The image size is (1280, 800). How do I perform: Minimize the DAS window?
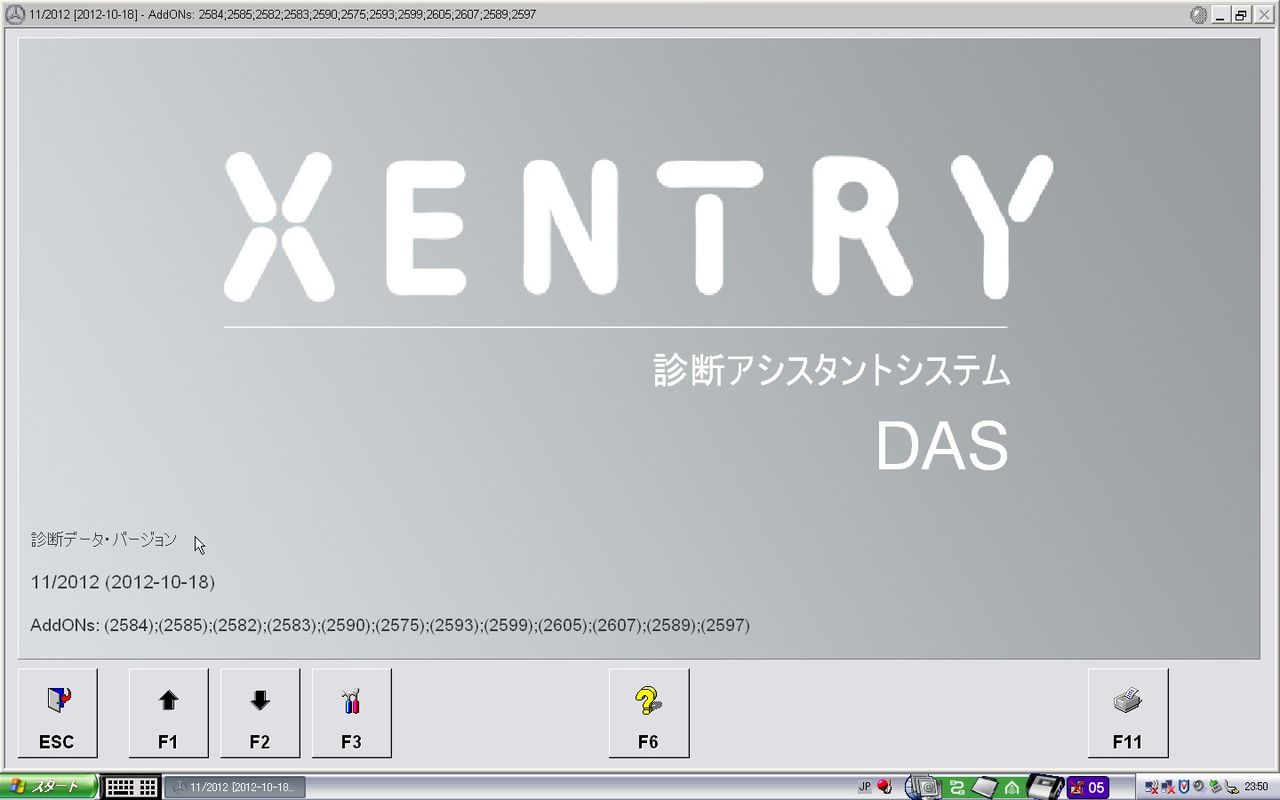[x=1223, y=15]
